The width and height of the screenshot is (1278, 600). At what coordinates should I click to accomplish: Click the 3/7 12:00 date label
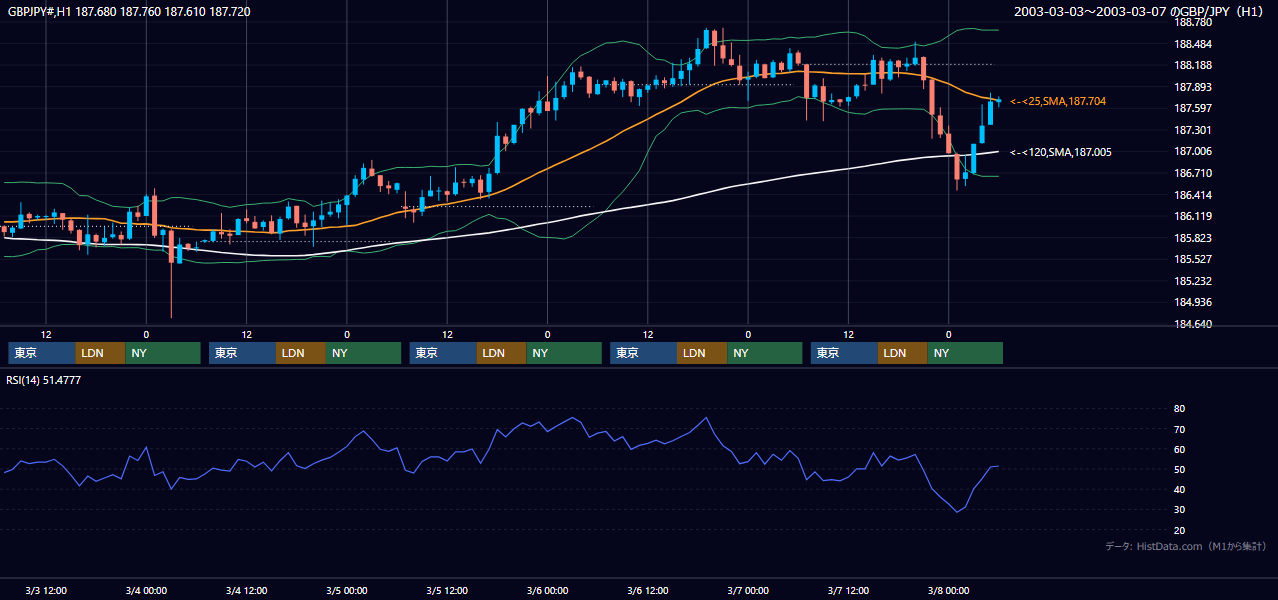point(848,591)
